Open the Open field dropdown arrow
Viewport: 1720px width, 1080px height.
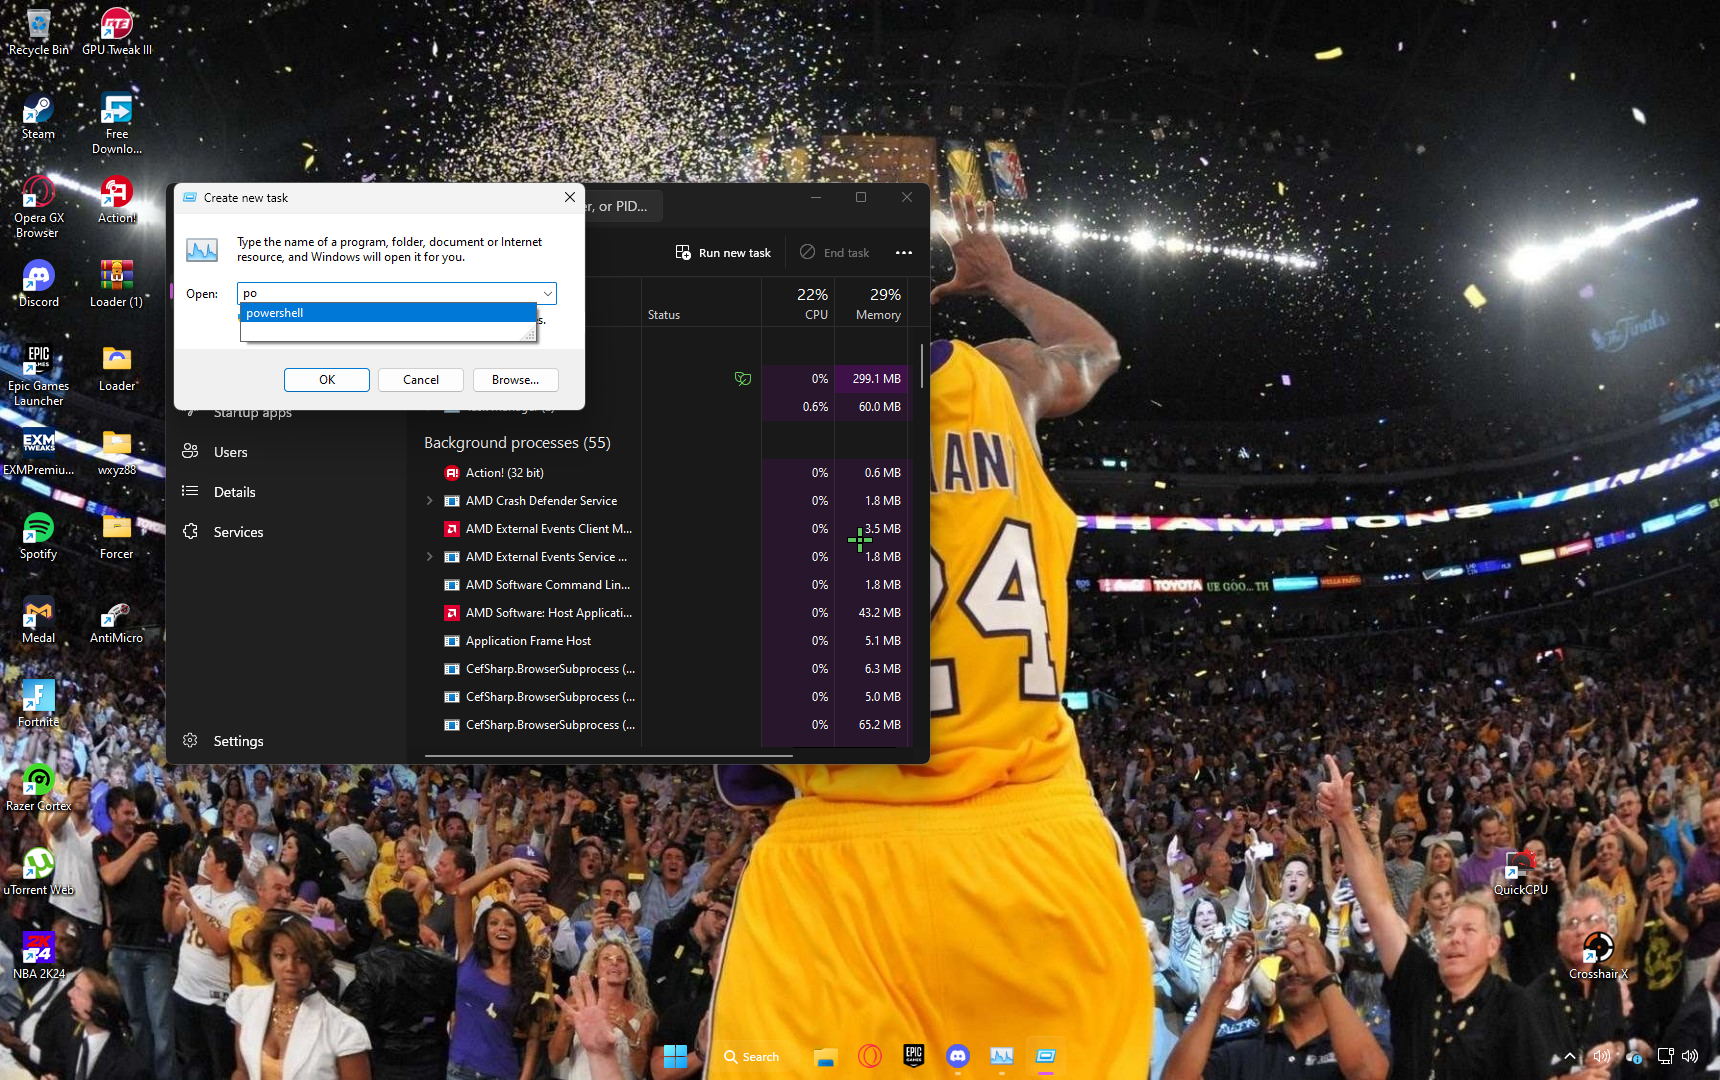click(x=548, y=293)
